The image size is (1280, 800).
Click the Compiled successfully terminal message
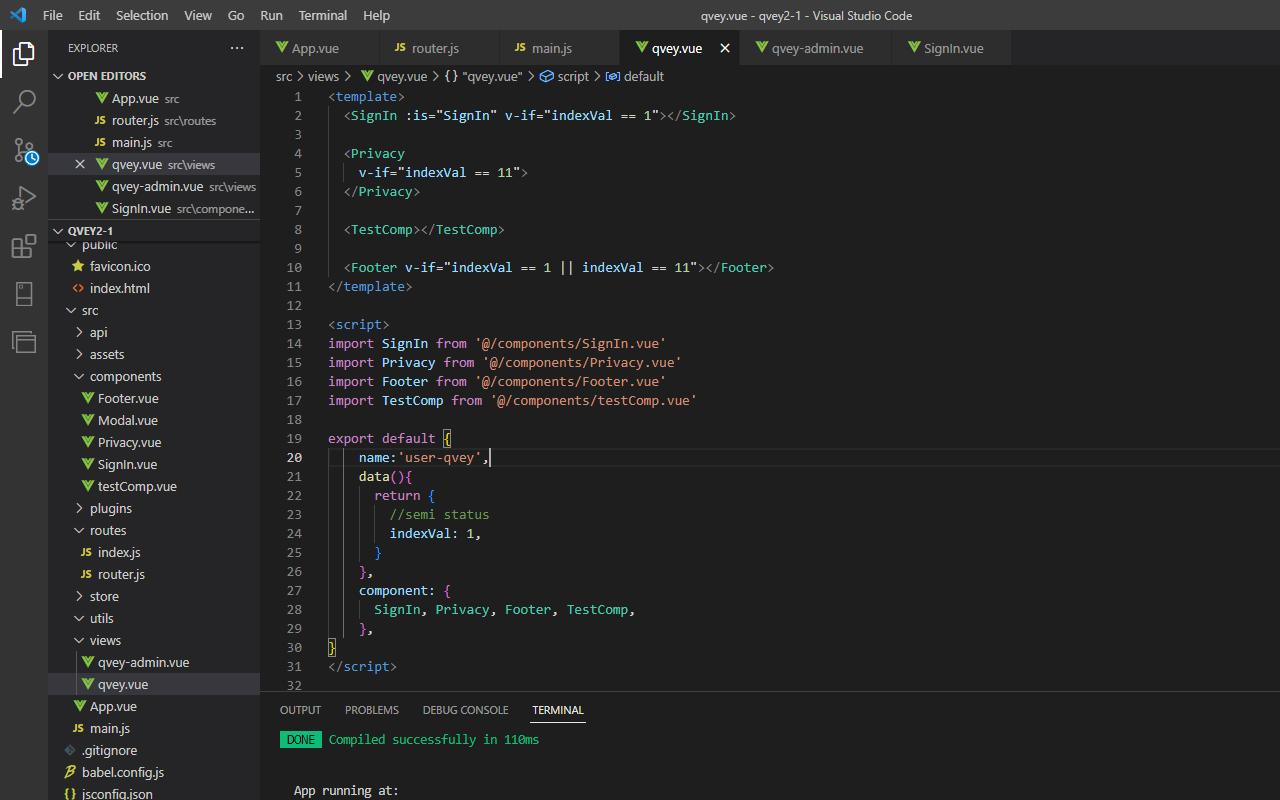433,740
